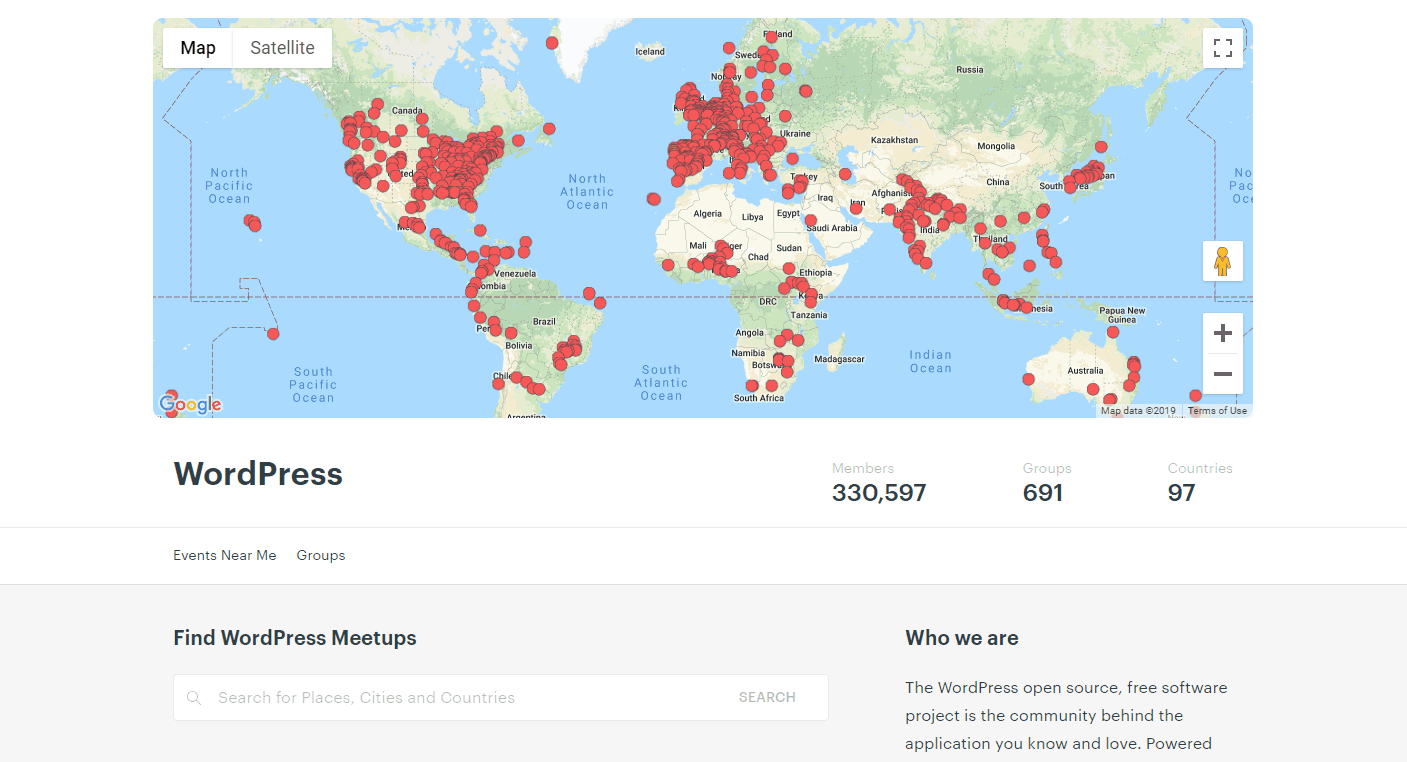Screen dimensions: 1407x762
Task: Click the Kazakhstan label on map
Action: tap(894, 141)
